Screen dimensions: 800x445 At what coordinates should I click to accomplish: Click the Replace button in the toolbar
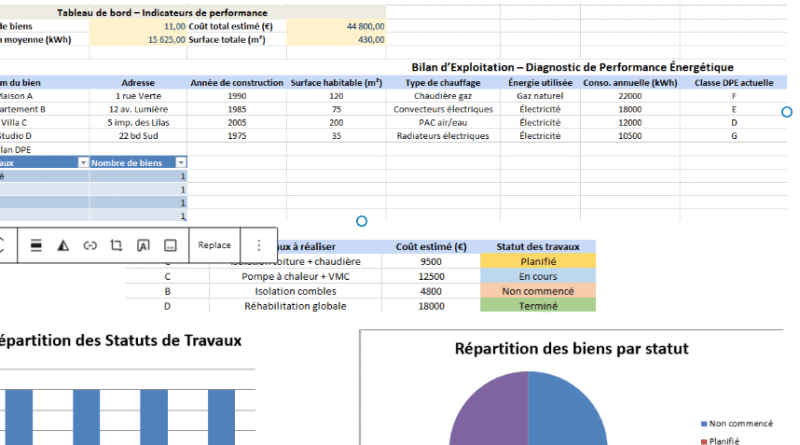point(214,245)
